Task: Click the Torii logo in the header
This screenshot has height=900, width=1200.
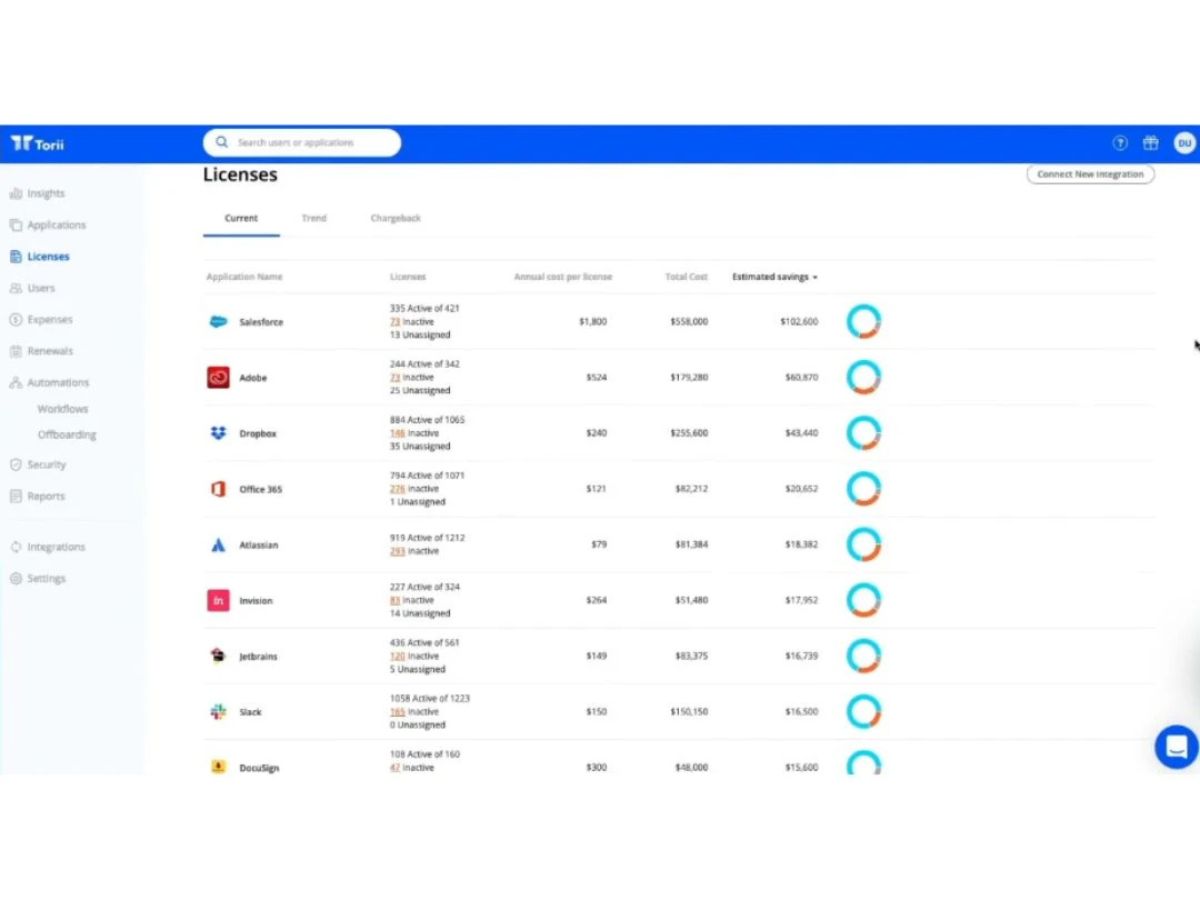Action: pyautogui.click(x=37, y=143)
